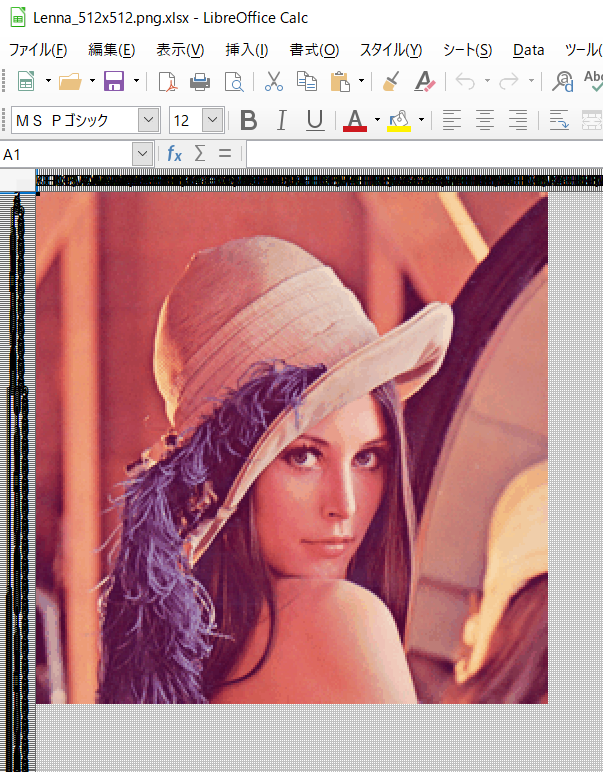Align cell text right
The width and height of the screenshot is (603, 772).
coord(518,120)
